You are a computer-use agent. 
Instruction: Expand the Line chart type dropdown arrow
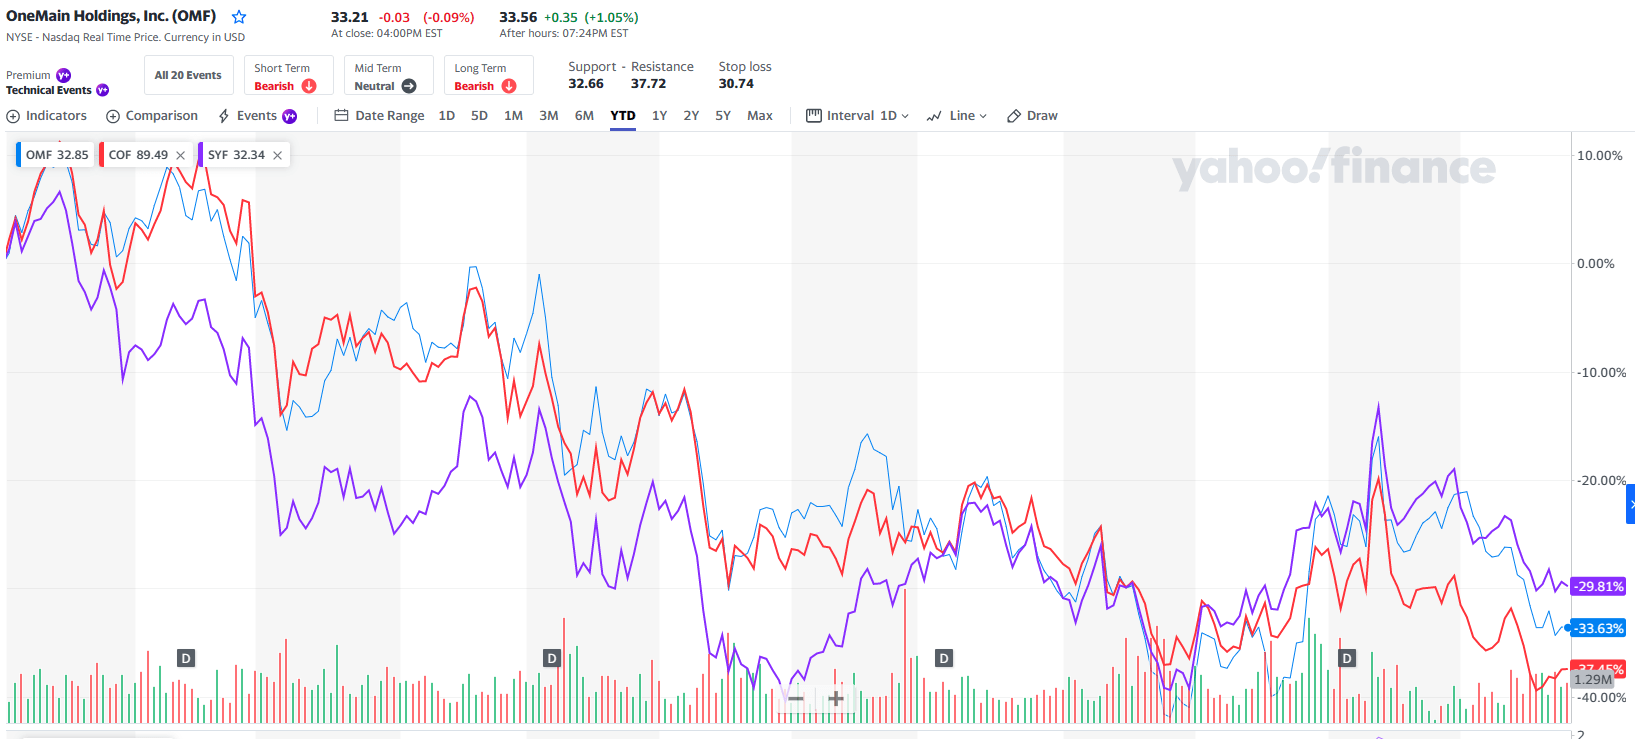pyautogui.click(x=983, y=116)
